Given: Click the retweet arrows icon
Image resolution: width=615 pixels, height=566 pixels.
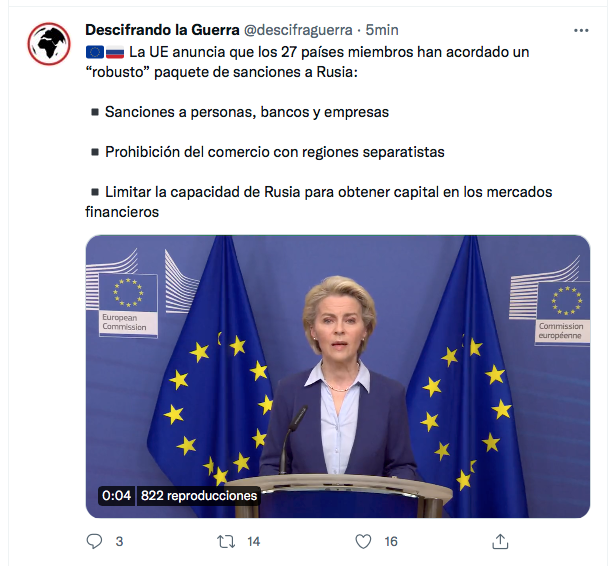Looking at the screenshot, I should [x=226, y=542].
